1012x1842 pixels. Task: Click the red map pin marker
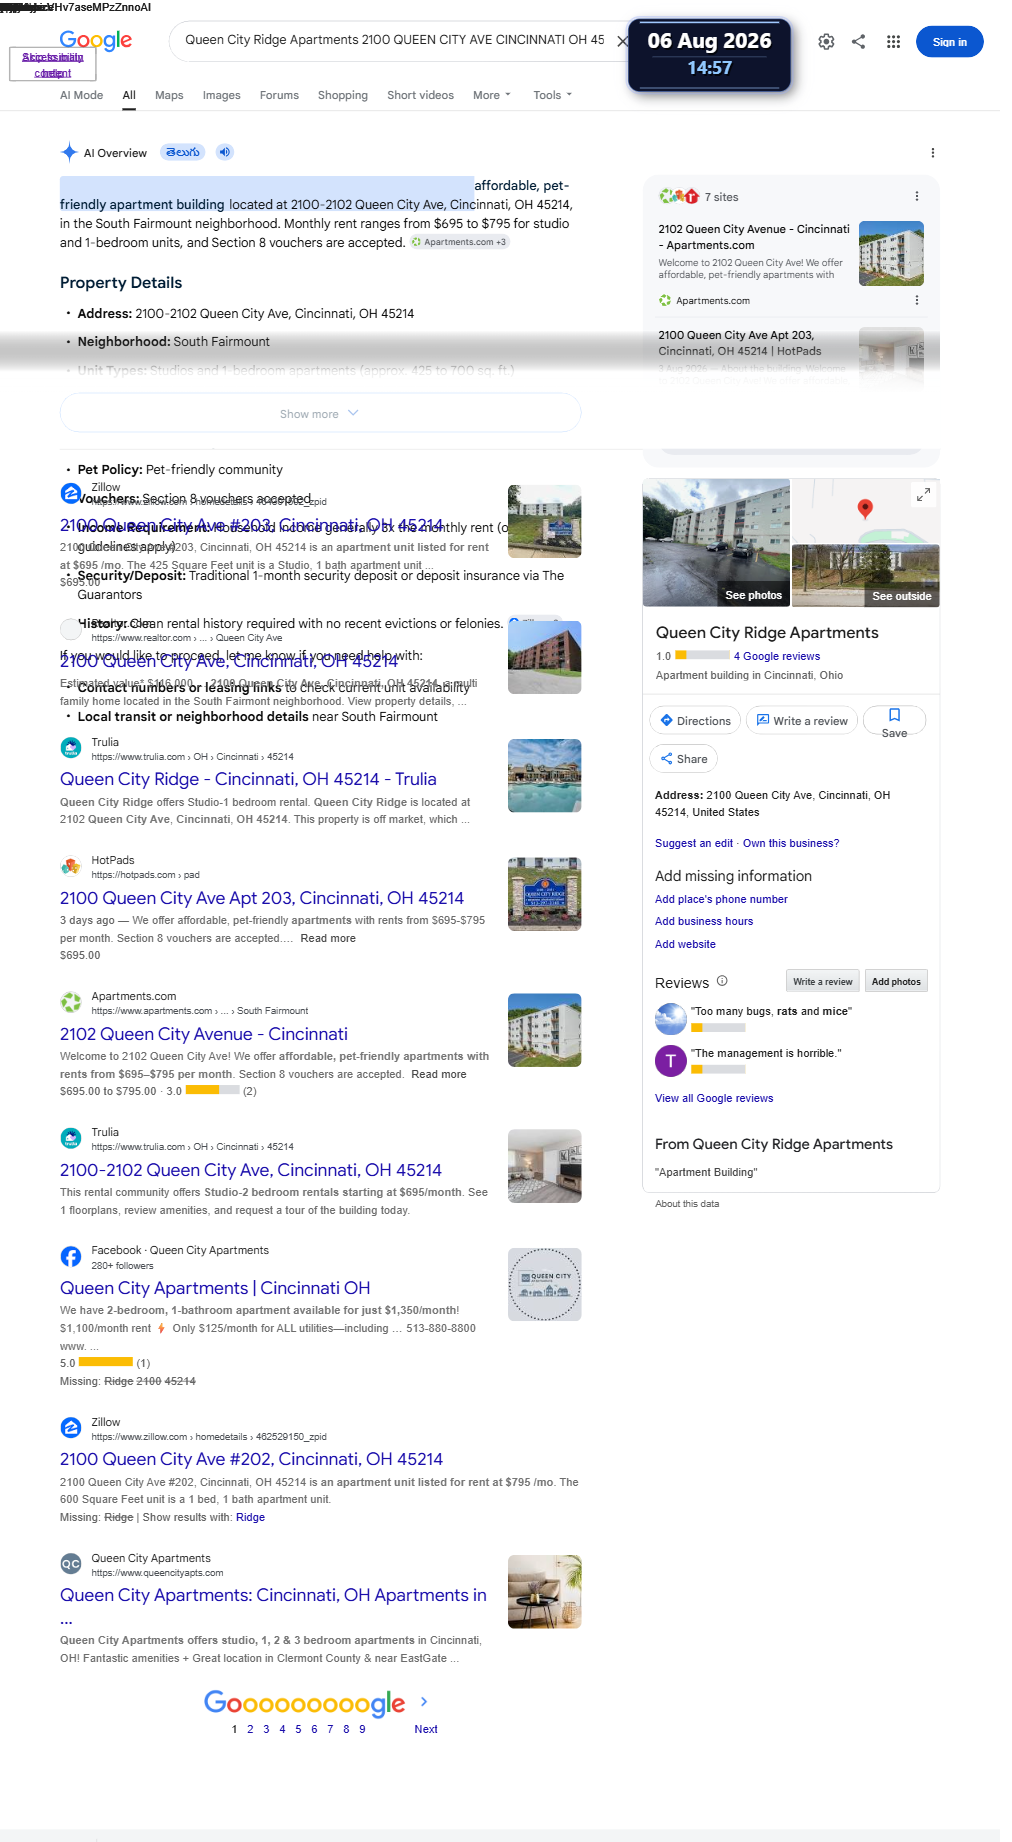pyautogui.click(x=865, y=508)
